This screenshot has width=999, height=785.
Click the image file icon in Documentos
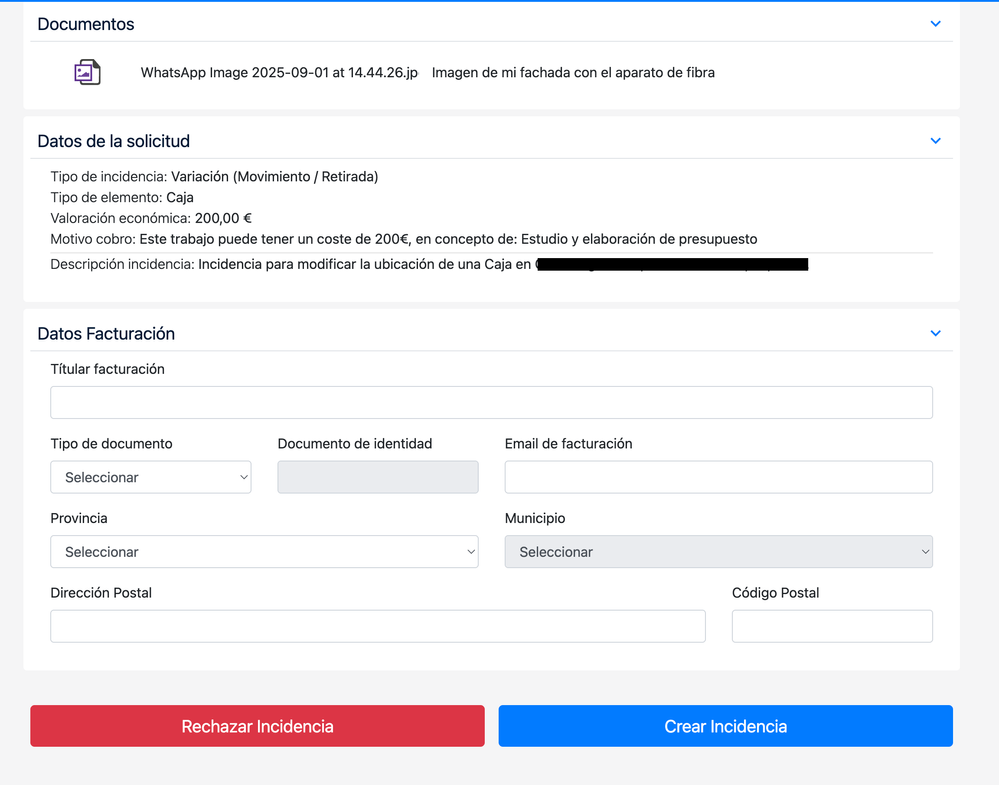(87, 72)
